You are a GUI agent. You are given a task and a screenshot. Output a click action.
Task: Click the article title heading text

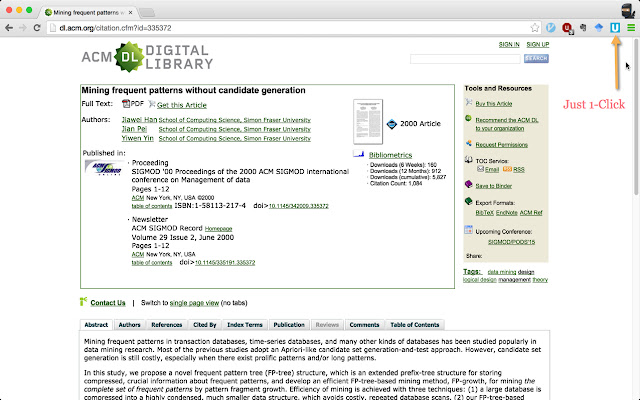(193, 90)
